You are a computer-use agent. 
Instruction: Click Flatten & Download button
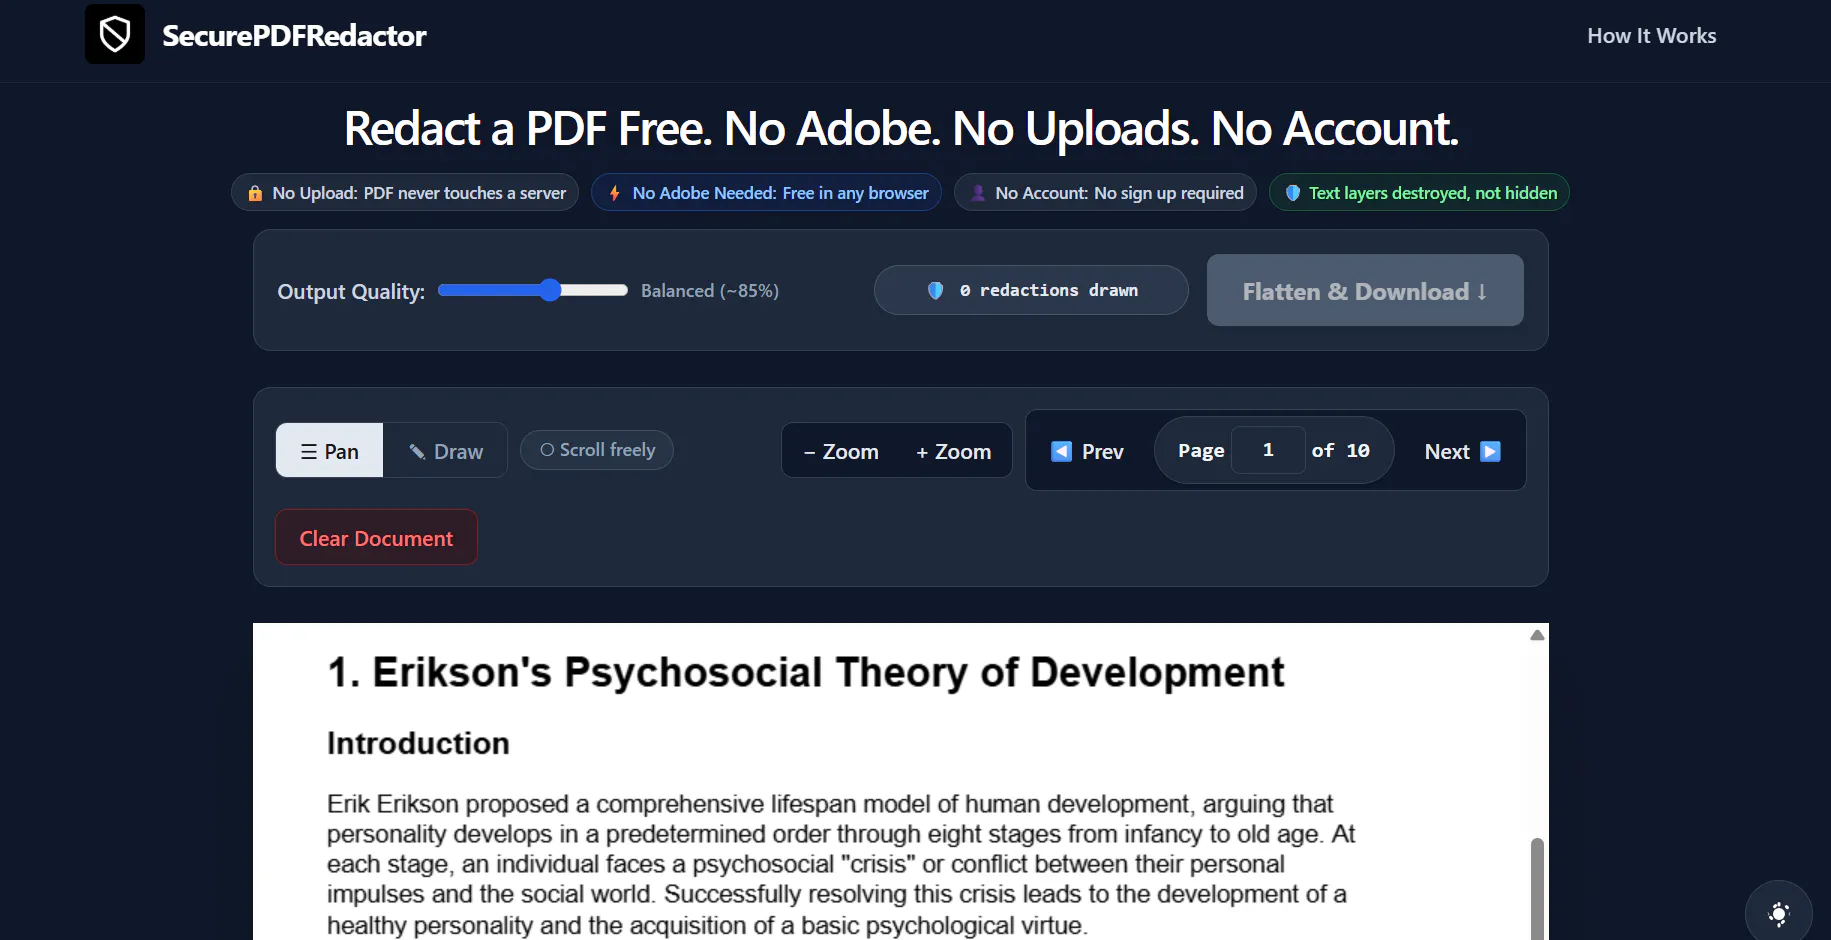[1365, 290]
